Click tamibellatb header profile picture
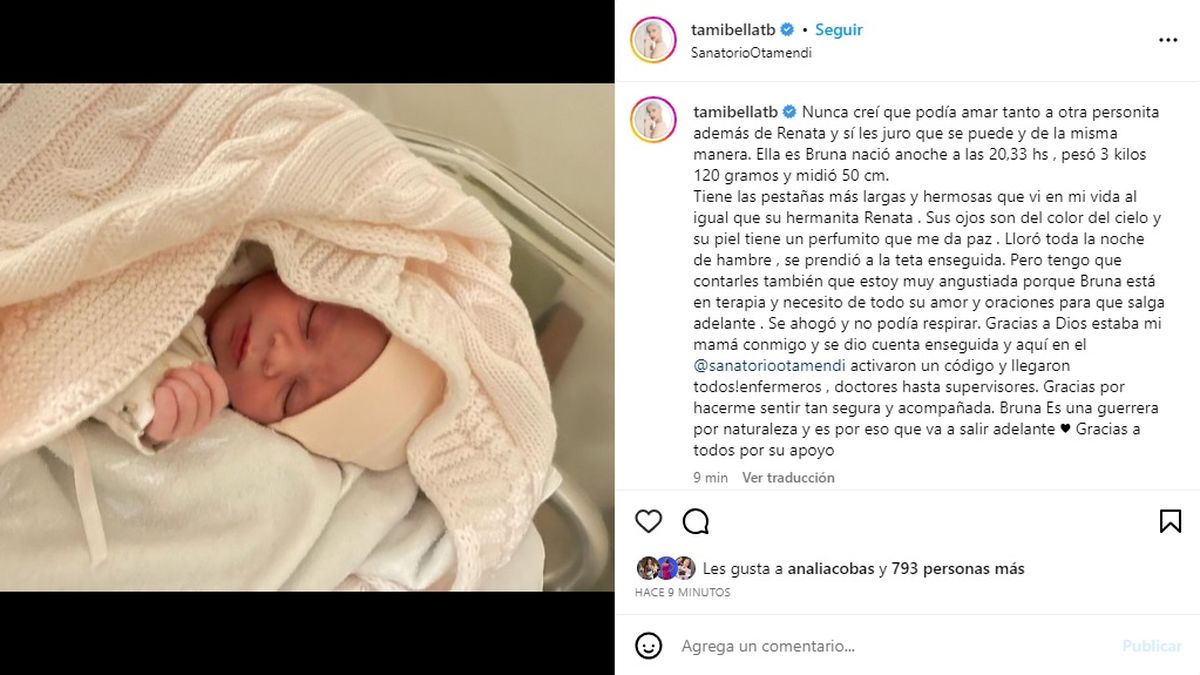This screenshot has width=1200, height=675. tap(654, 40)
